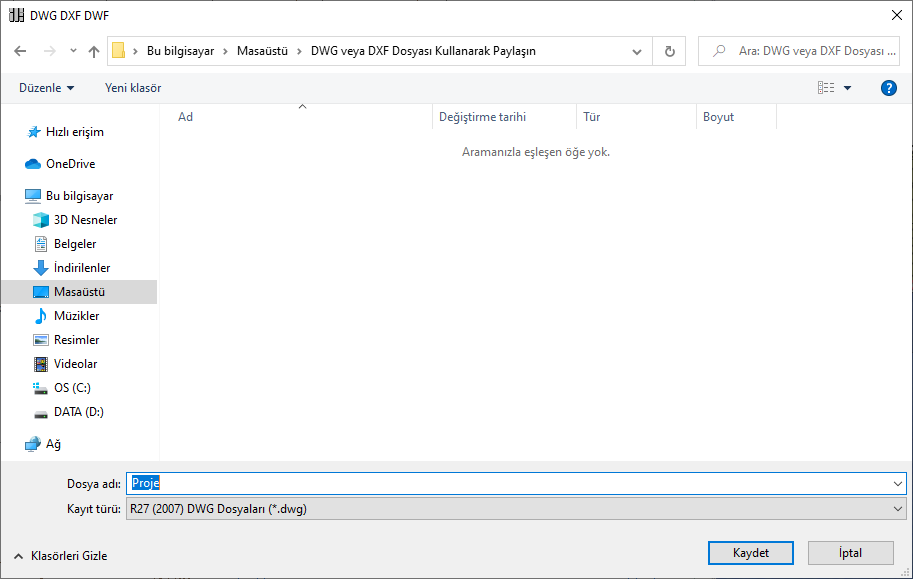
Task: Select 3D Nesneler folder in sidebar
Action: pyautogui.click(x=85, y=220)
